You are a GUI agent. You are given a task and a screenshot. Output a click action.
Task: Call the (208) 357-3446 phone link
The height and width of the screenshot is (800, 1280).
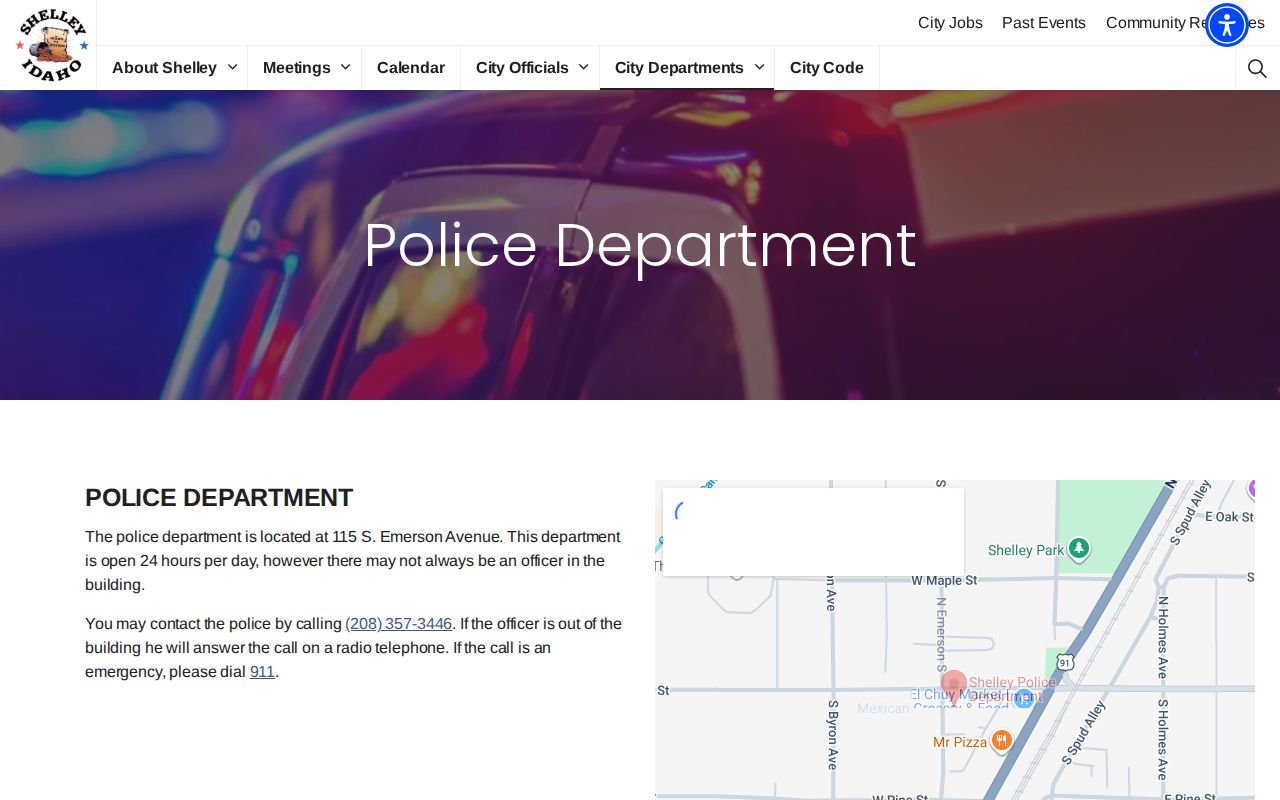pos(399,623)
